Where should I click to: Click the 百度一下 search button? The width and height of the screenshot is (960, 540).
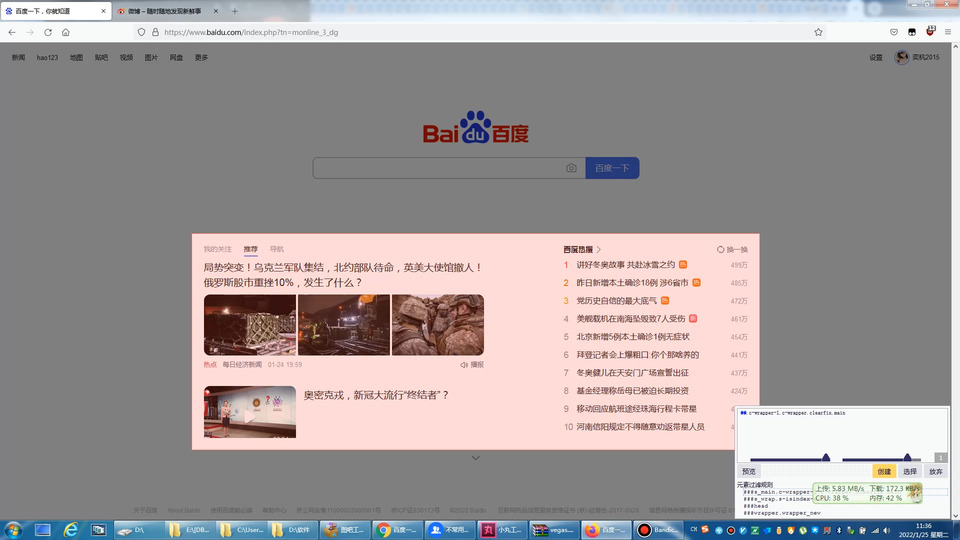612,168
